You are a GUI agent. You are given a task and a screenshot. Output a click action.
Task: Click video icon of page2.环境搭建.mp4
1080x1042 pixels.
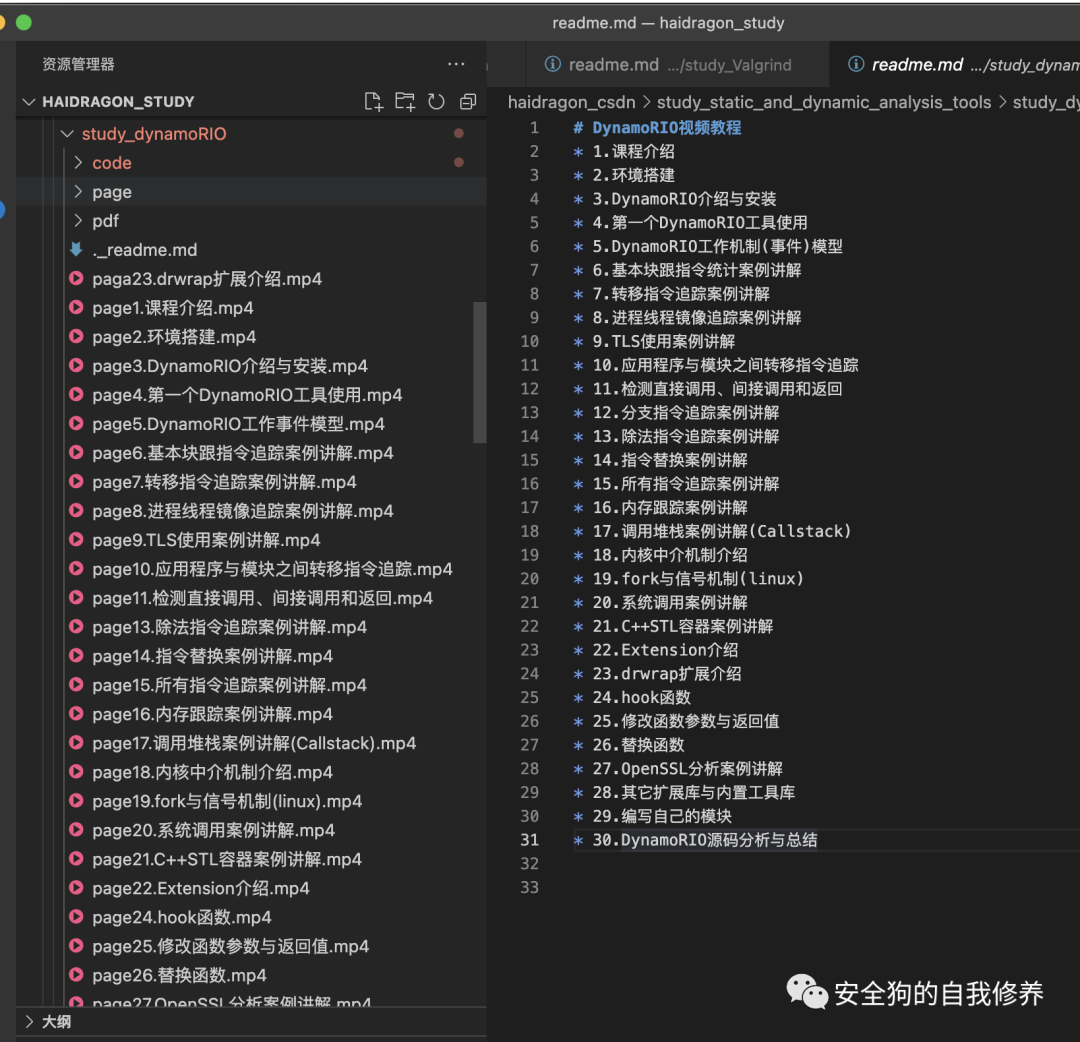tap(76, 336)
